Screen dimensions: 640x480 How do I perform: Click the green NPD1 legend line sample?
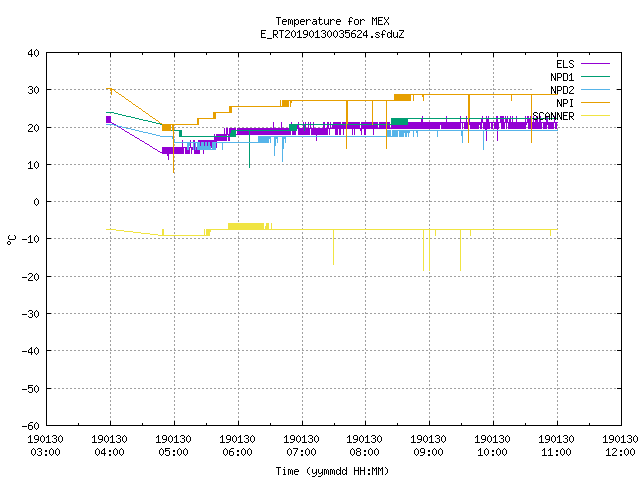tap(595, 76)
